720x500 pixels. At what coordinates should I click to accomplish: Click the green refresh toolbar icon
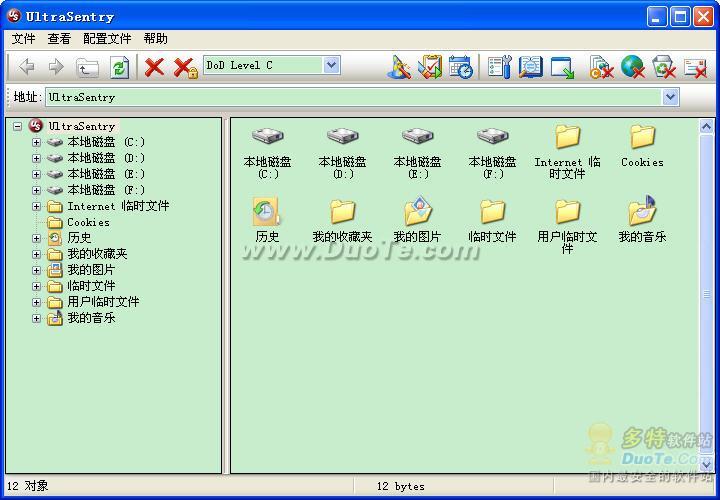click(x=119, y=67)
